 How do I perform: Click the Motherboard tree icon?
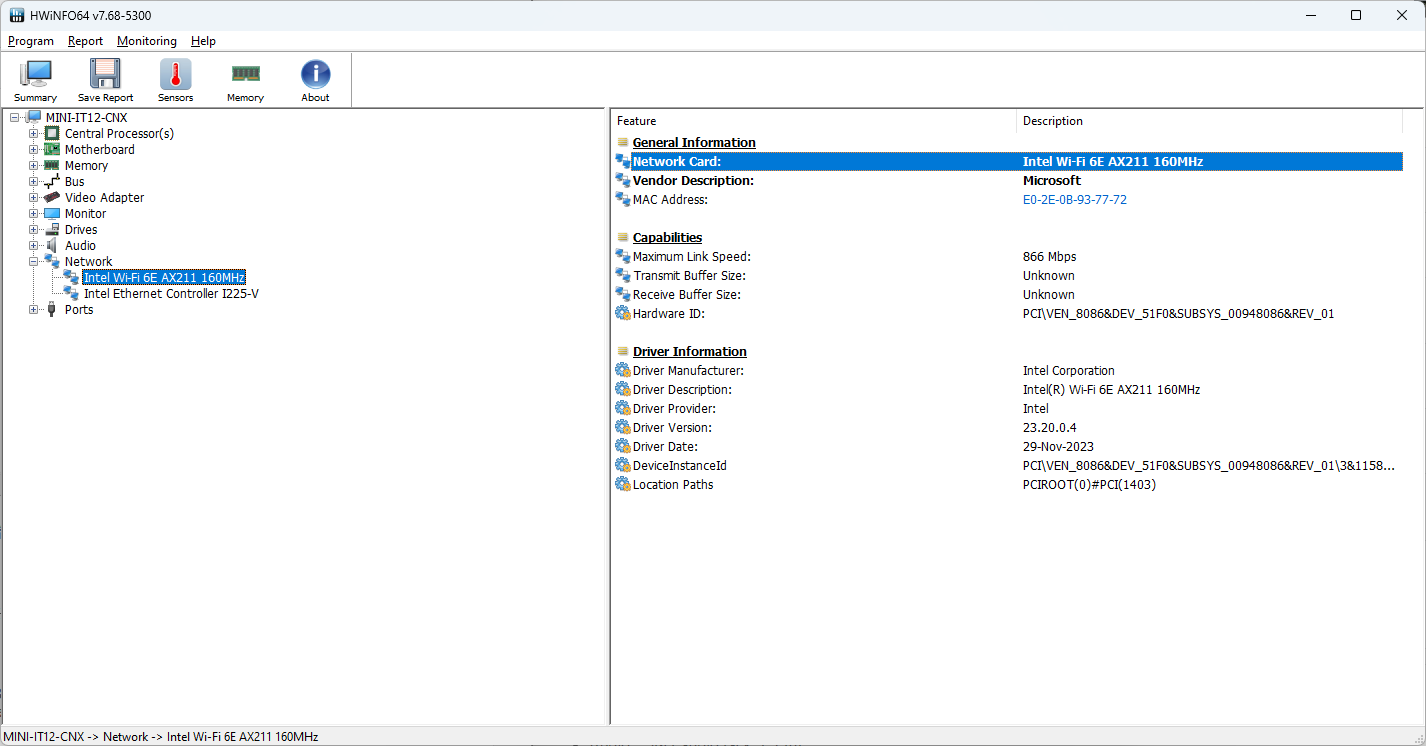click(52, 149)
